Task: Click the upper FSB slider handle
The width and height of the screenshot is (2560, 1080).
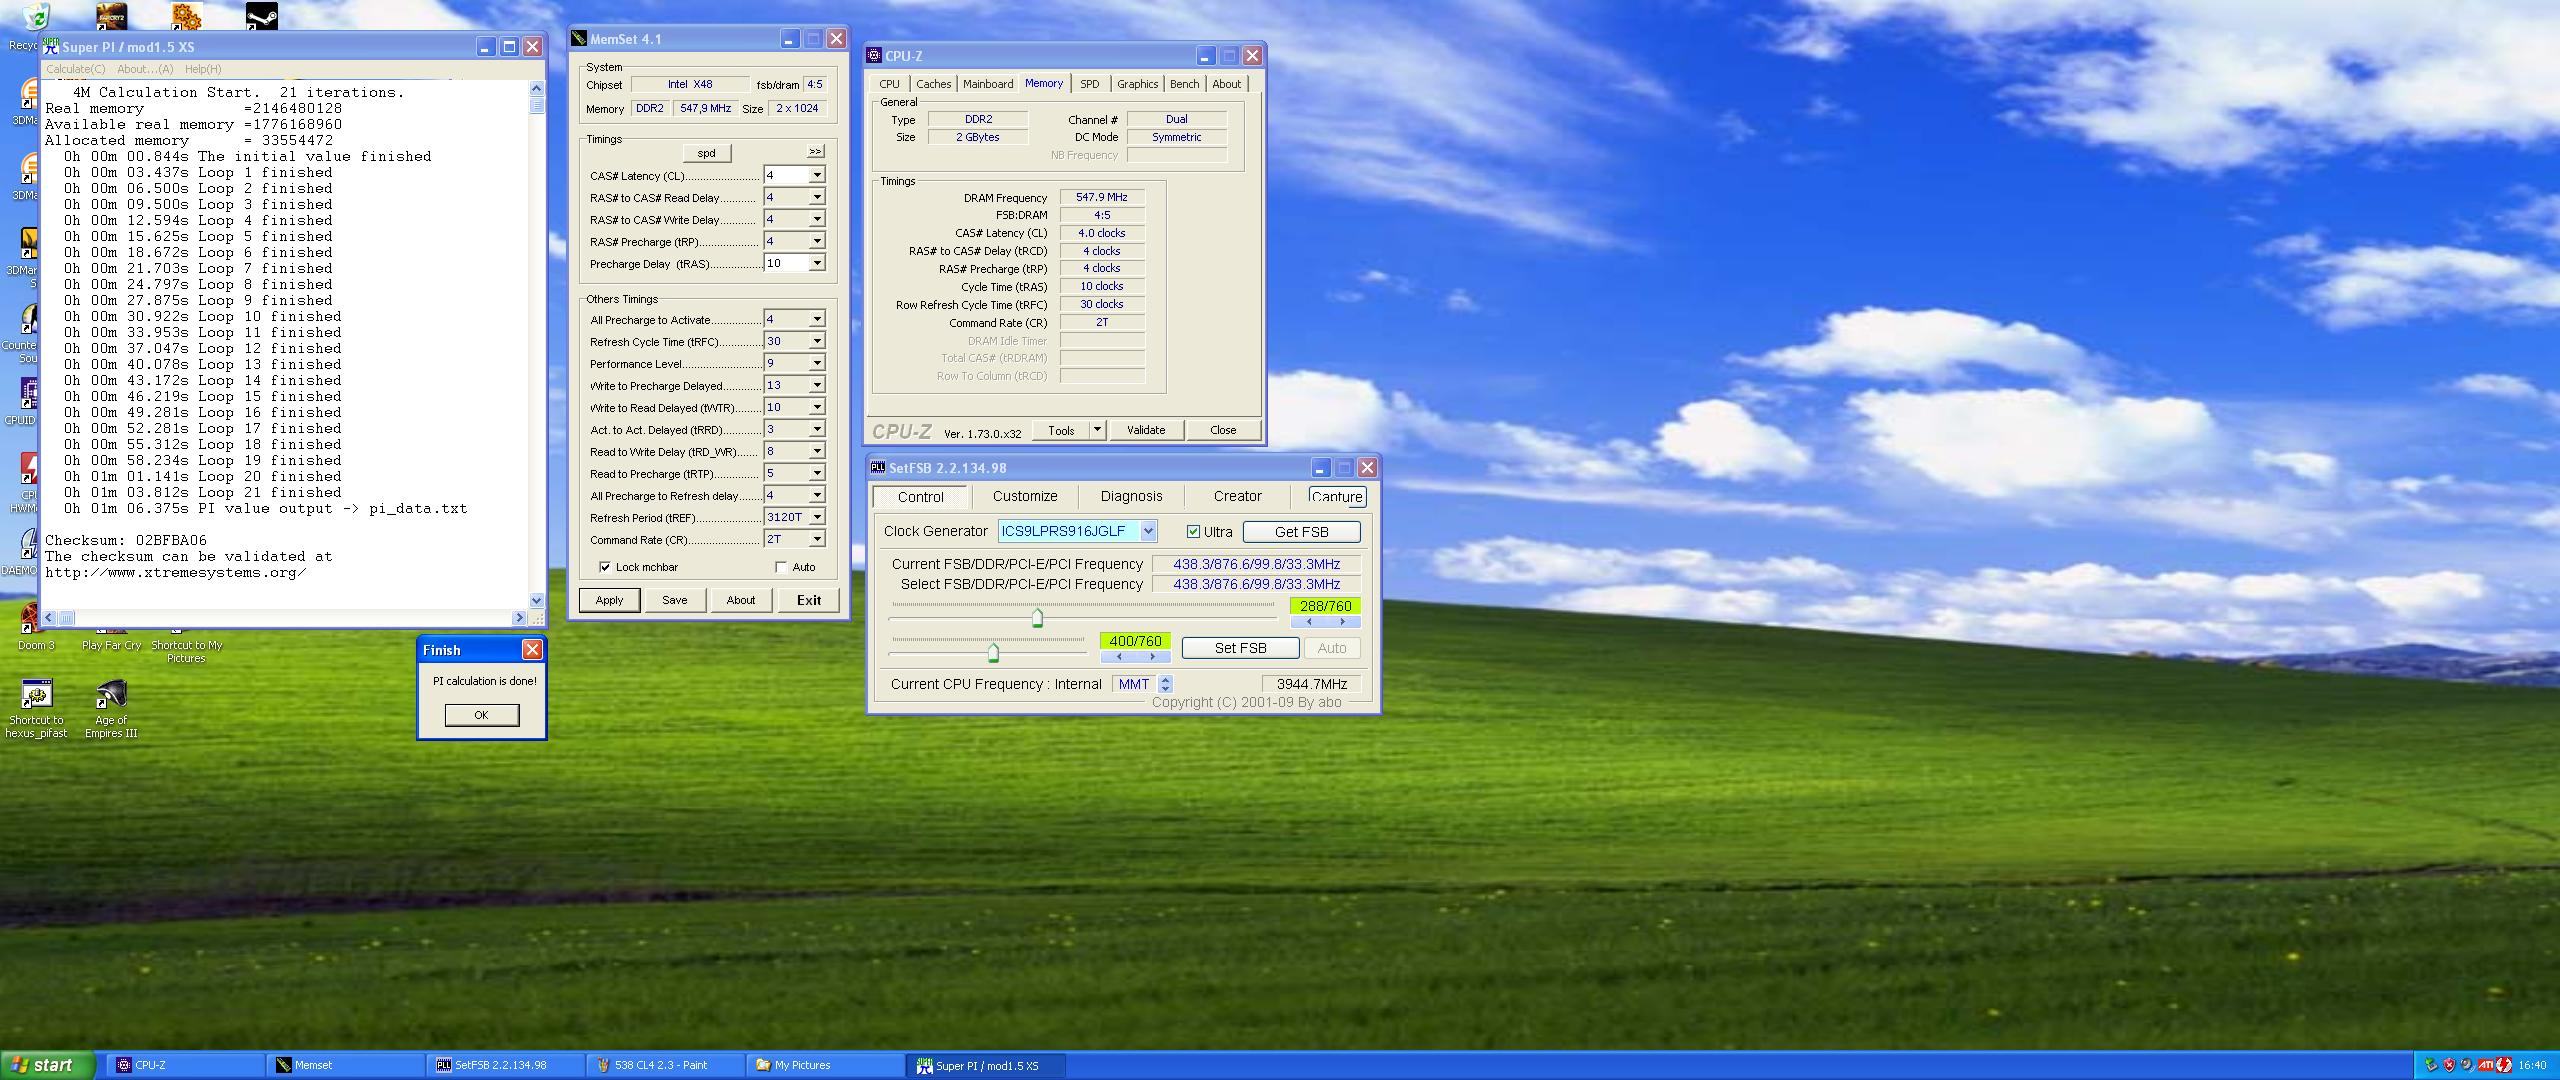Action: point(1037,619)
